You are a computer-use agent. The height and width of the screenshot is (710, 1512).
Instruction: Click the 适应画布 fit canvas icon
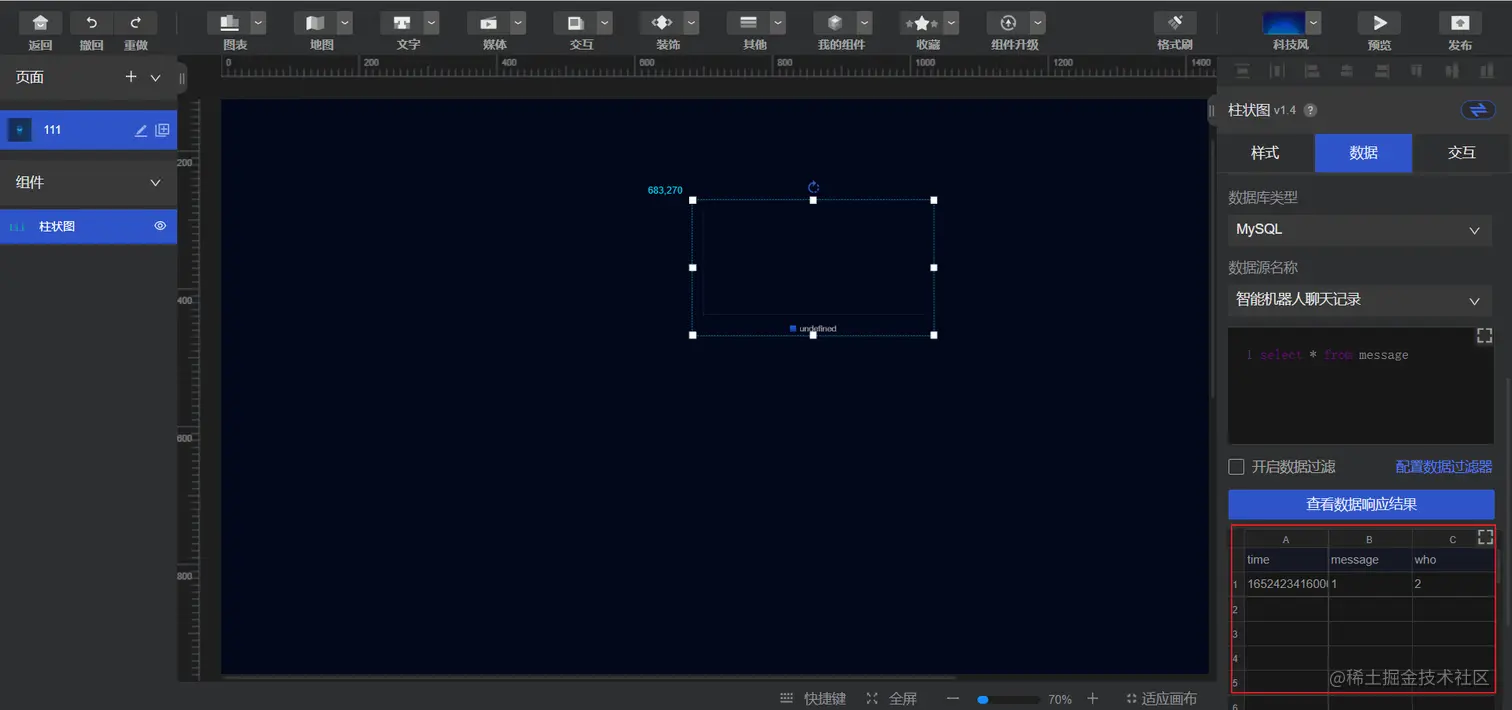1132,698
